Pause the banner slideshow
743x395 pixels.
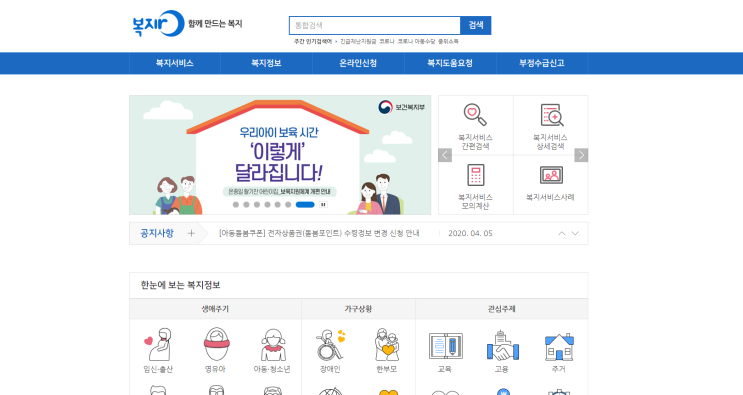pyautogui.click(x=323, y=205)
